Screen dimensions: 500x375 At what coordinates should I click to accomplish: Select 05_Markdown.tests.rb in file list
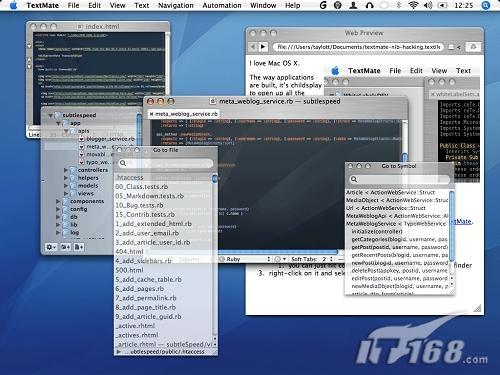click(163, 196)
